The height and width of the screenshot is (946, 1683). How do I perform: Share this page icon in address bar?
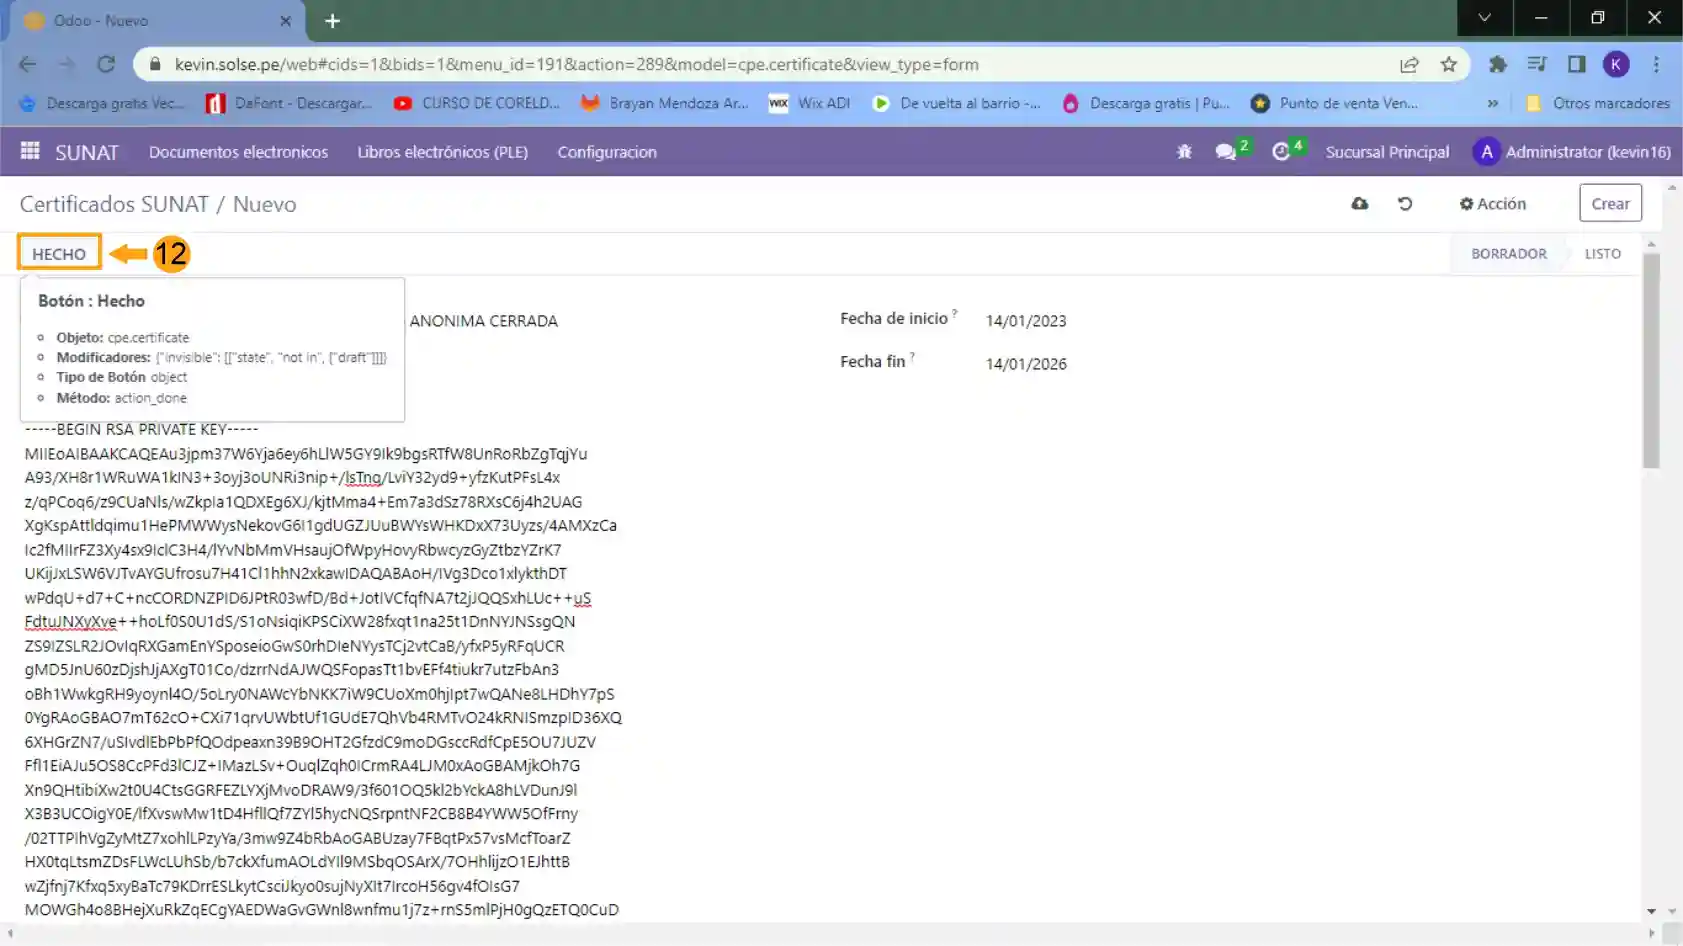(x=1409, y=64)
